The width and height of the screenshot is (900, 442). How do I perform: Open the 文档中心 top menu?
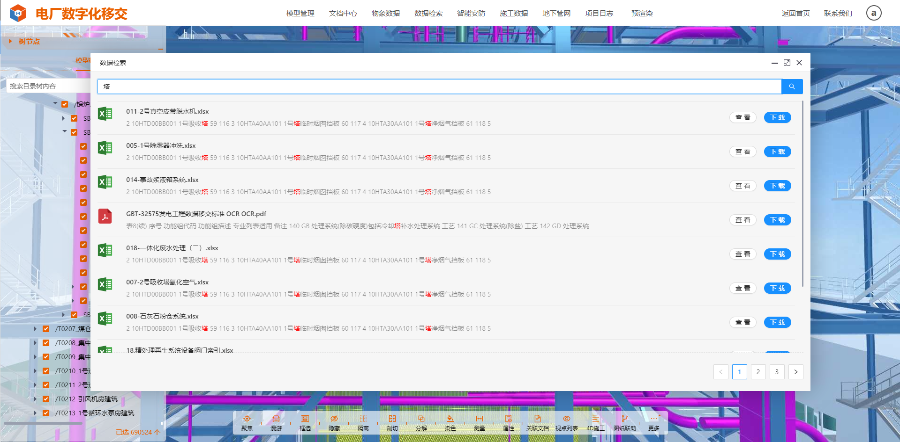click(x=342, y=13)
